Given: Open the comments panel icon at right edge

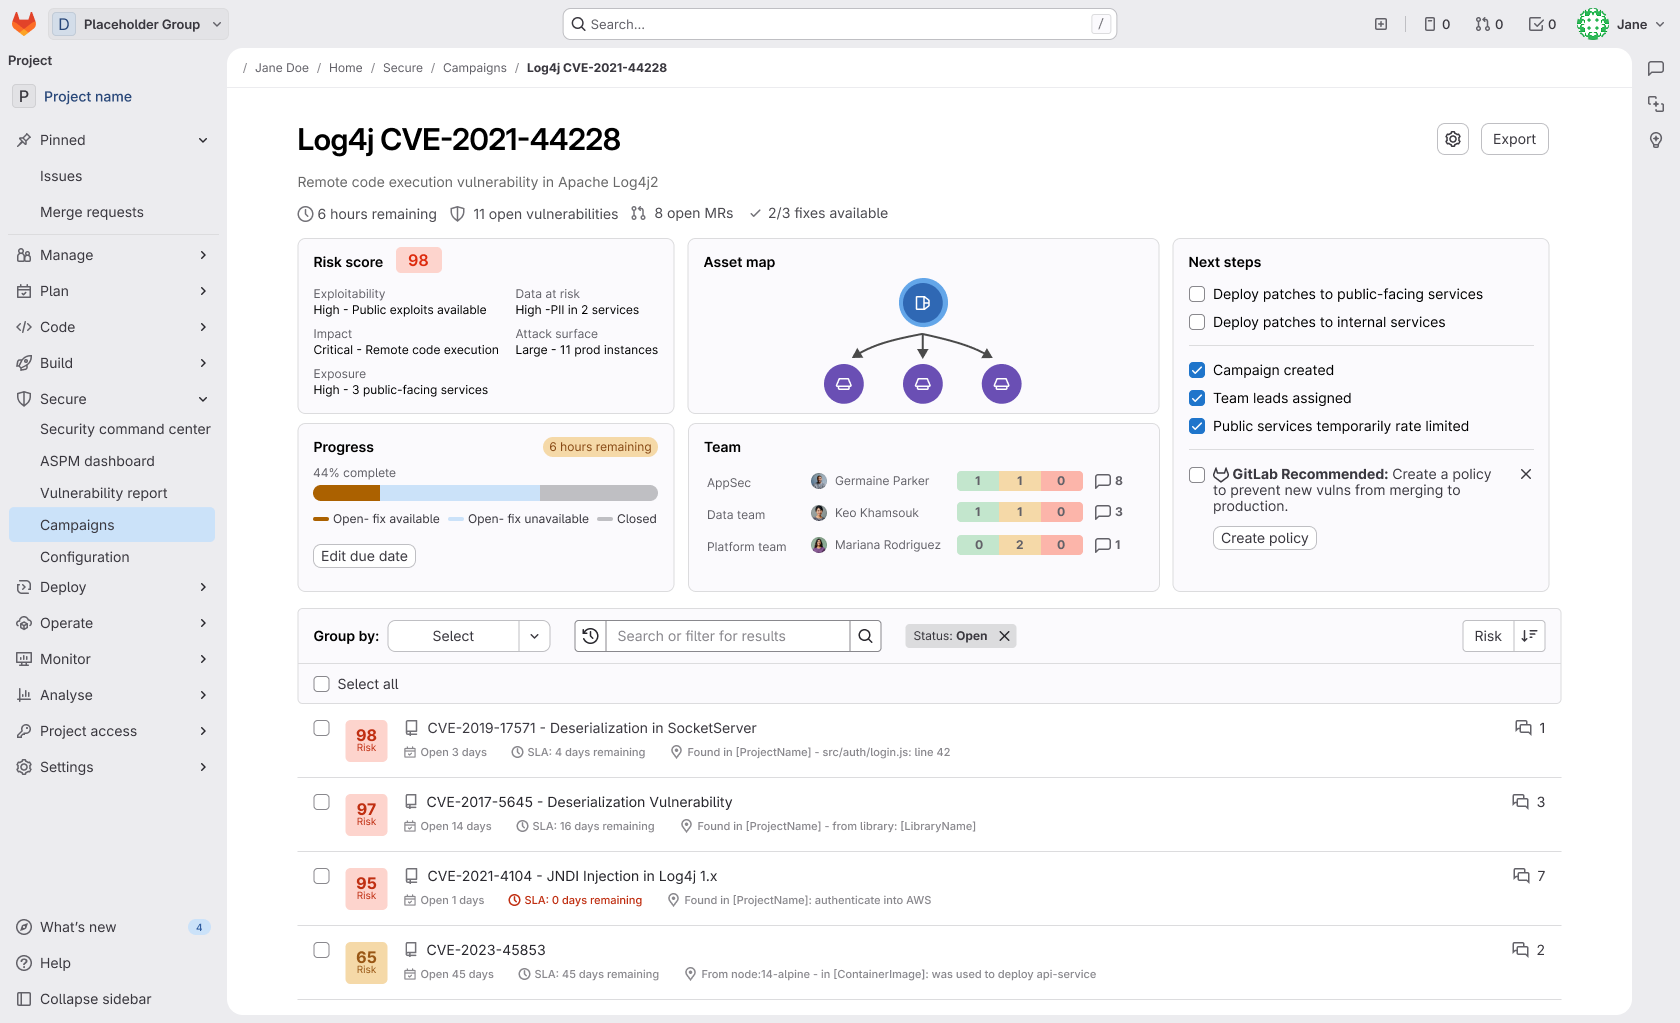Looking at the screenshot, I should pos(1656,68).
